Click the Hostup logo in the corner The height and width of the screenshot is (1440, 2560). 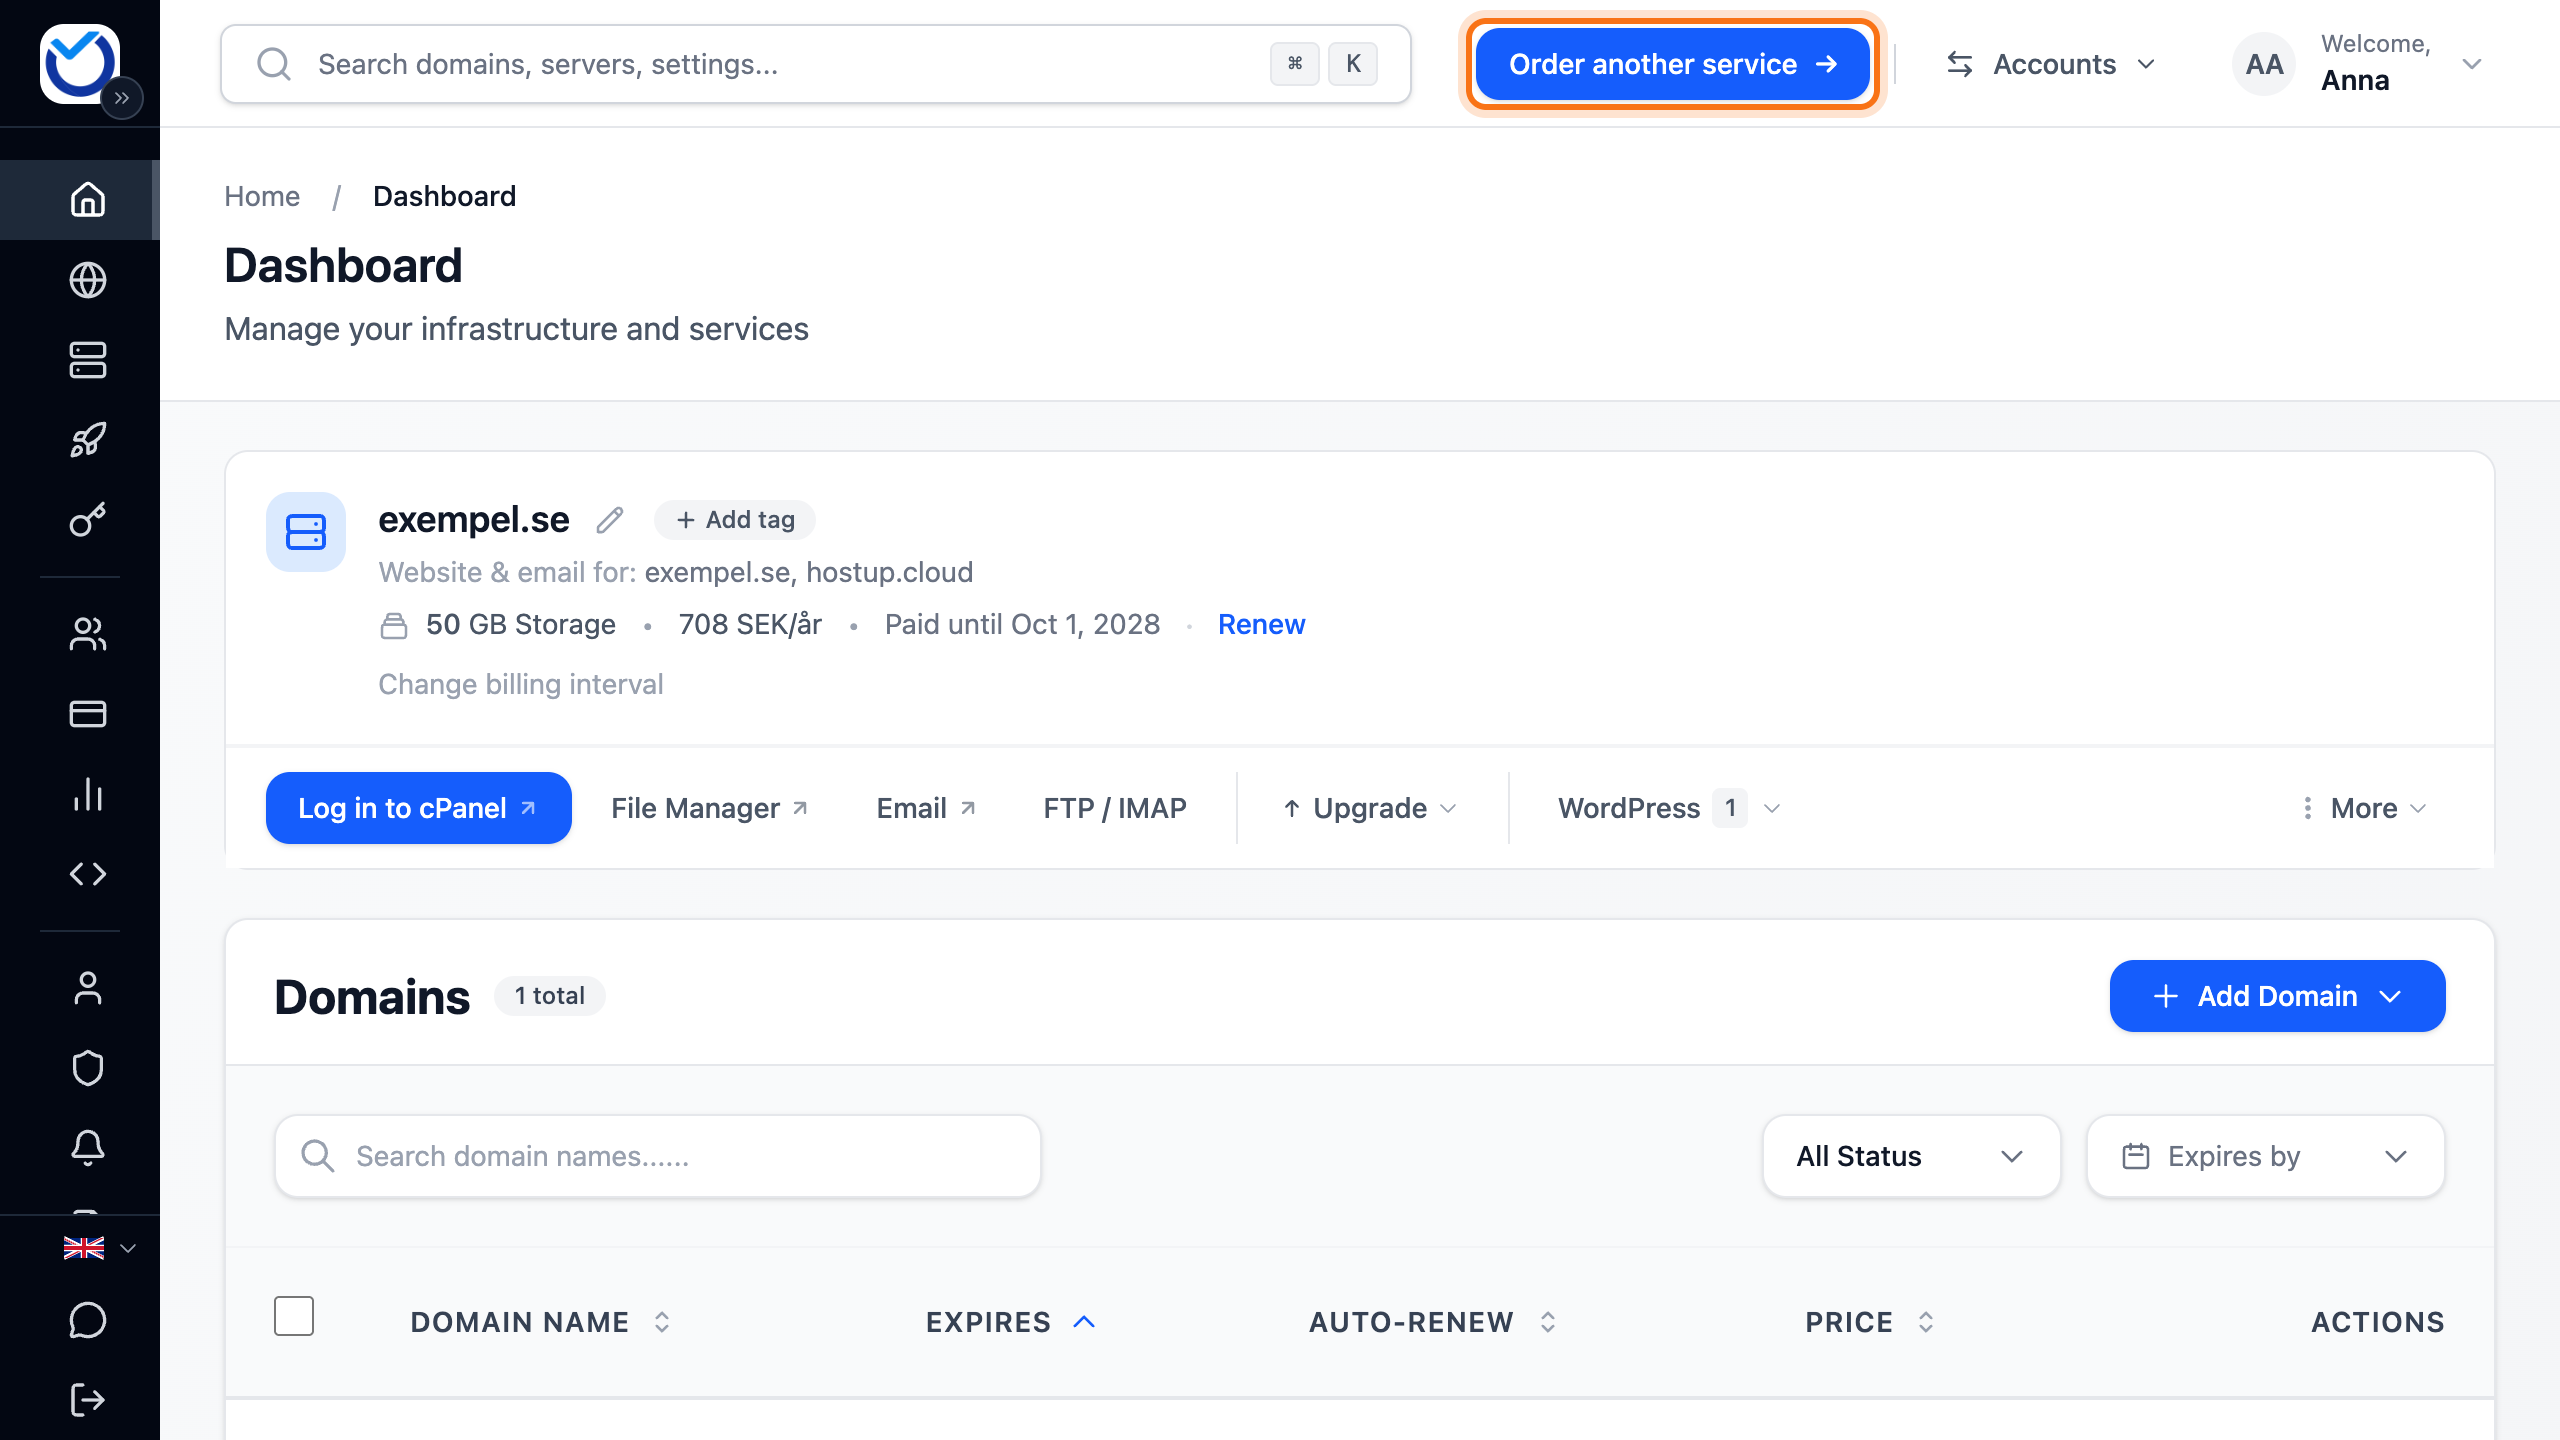(79, 63)
